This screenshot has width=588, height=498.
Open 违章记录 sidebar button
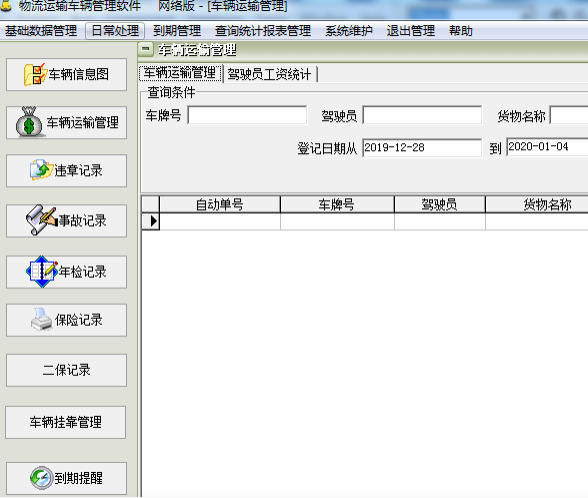coord(66,171)
